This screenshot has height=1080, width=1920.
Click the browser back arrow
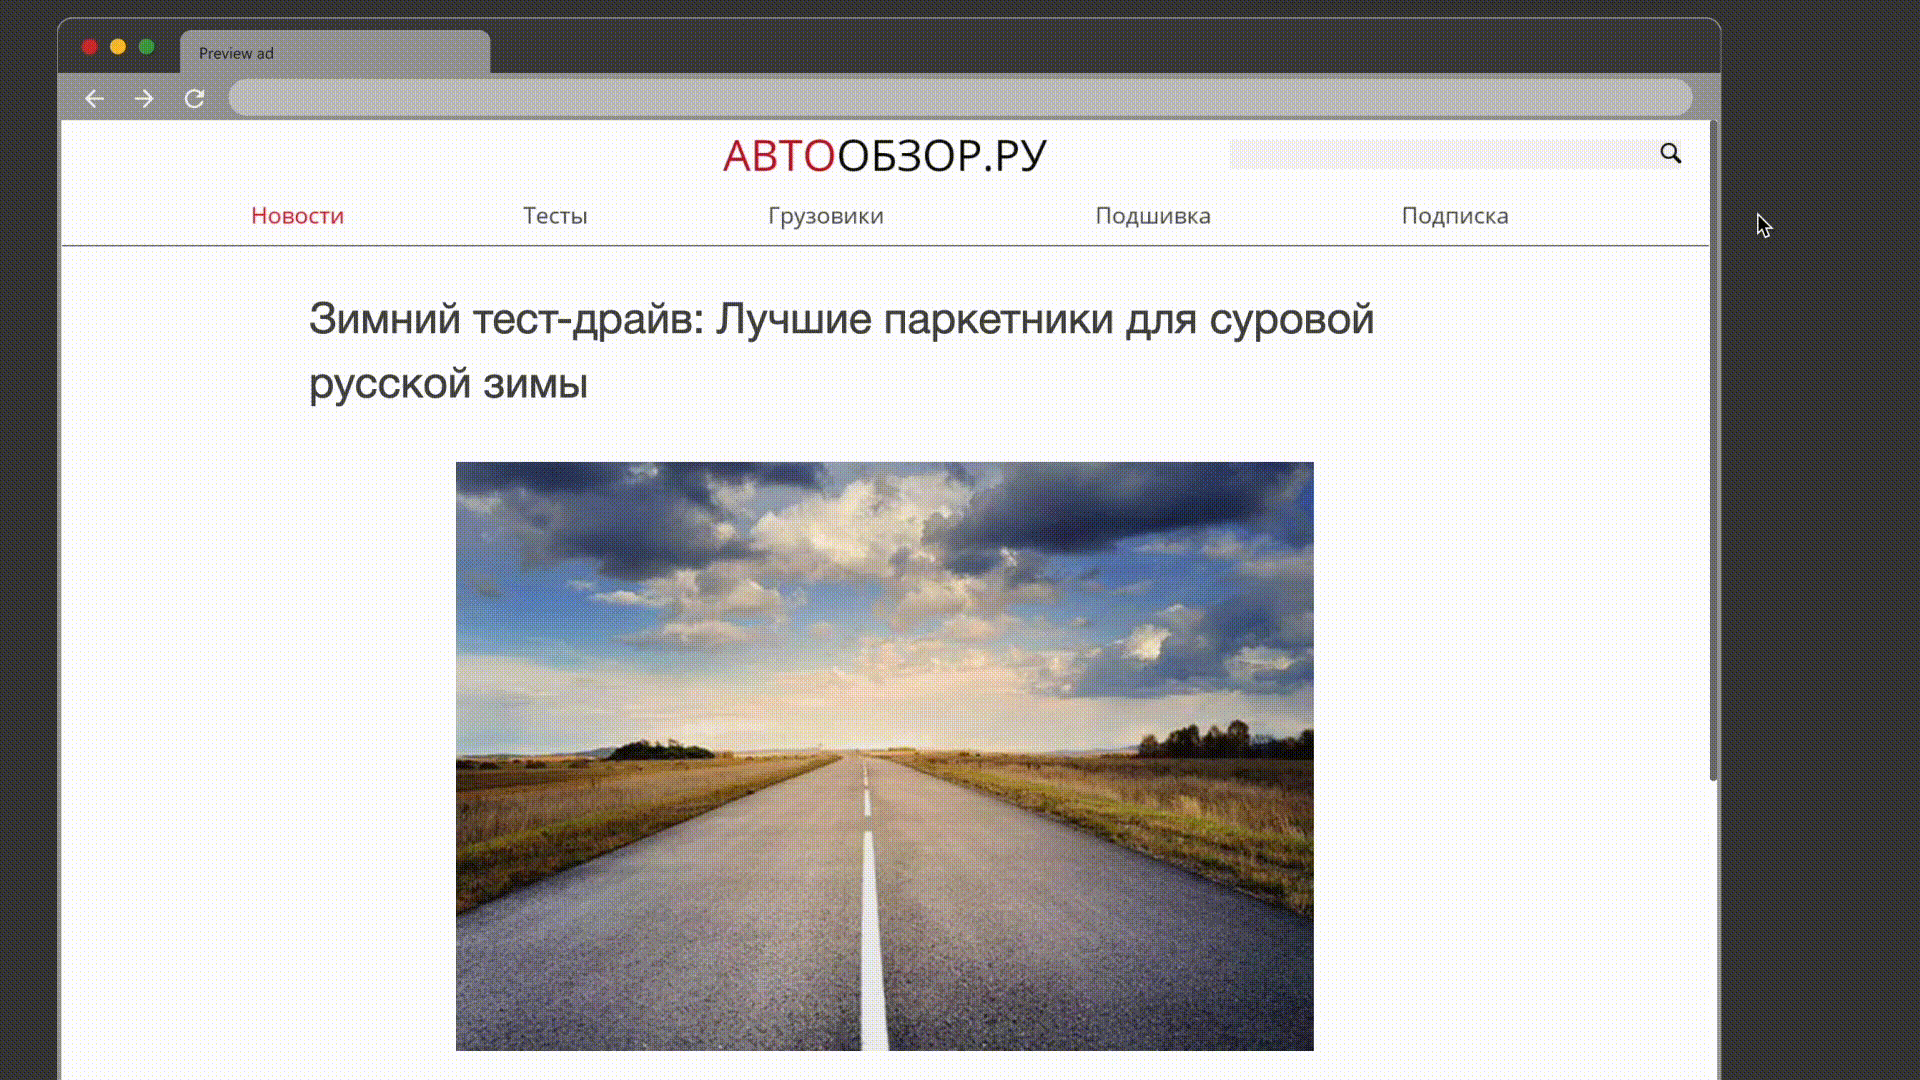tap(94, 98)
